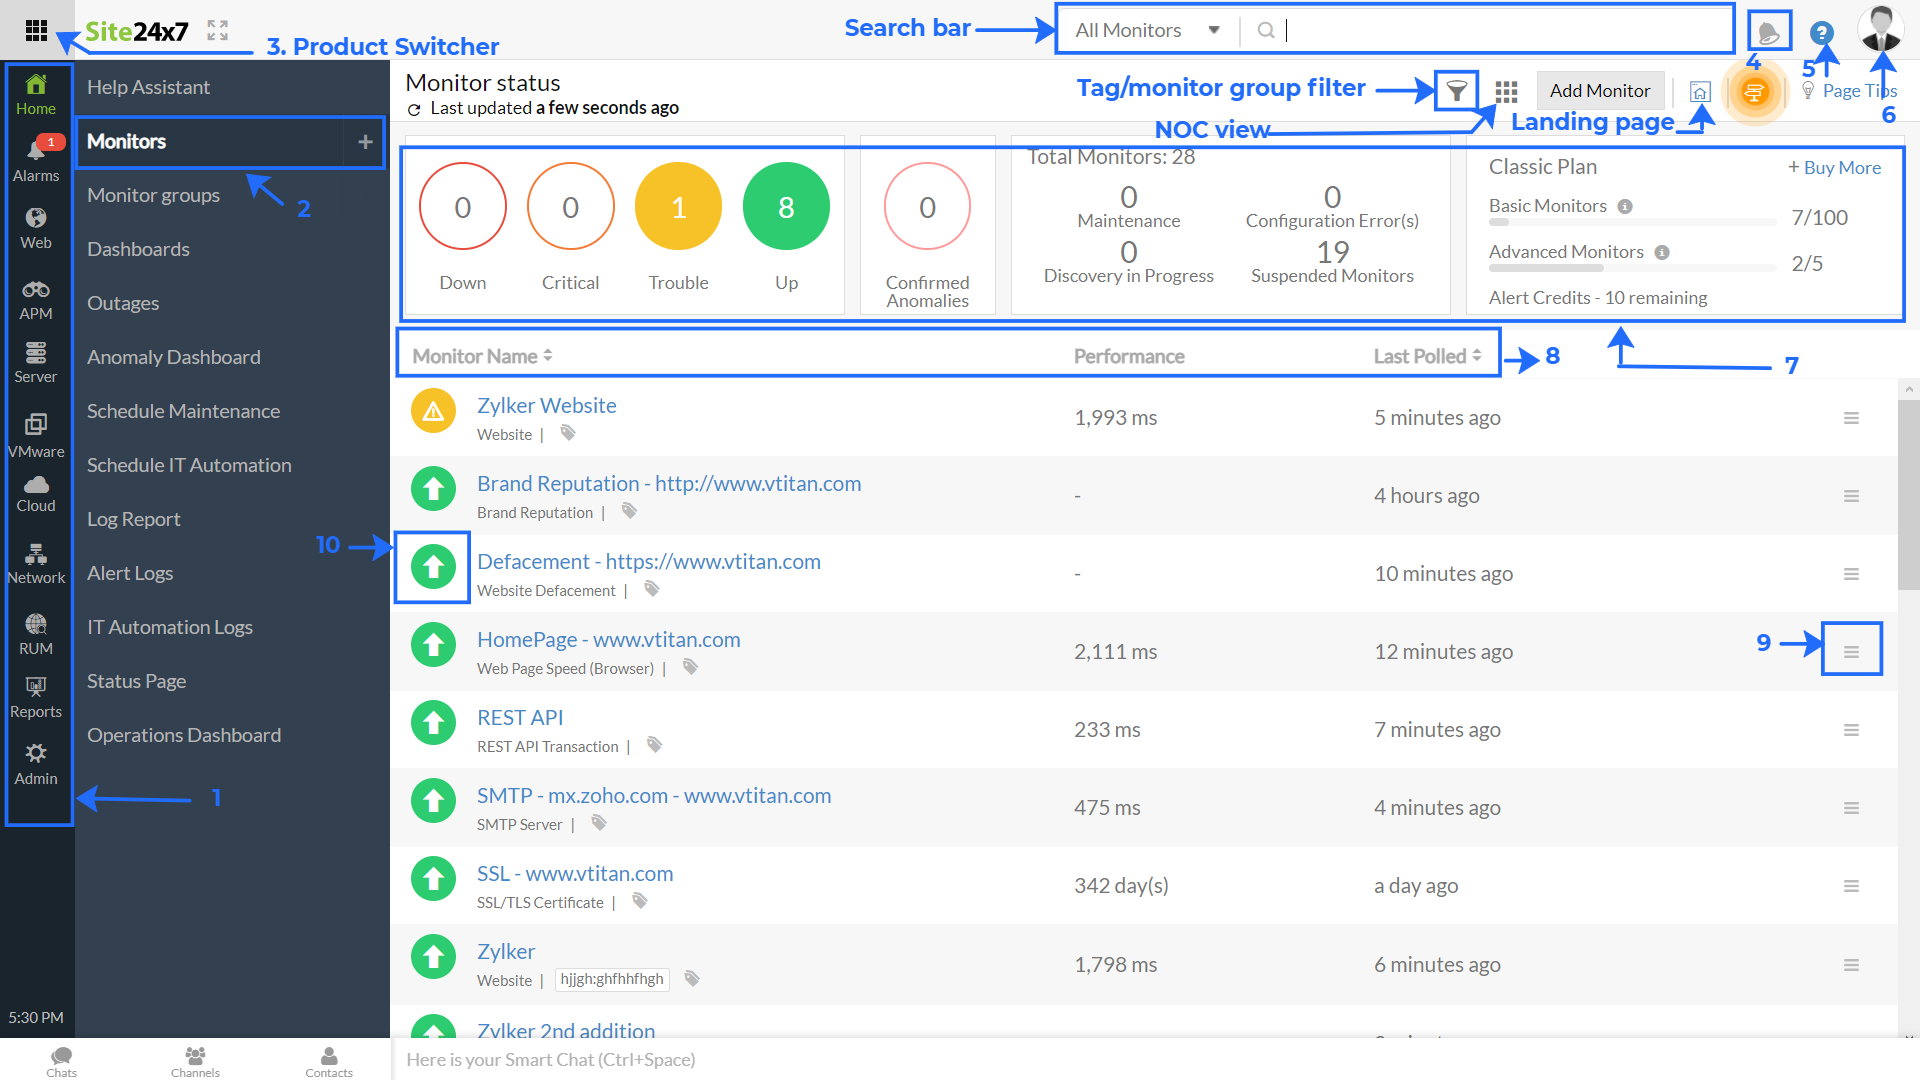This screenshot has width=1920, height=1080.
Task: Open Monitor groups in the menu
Action: click(x=153, y=195)
